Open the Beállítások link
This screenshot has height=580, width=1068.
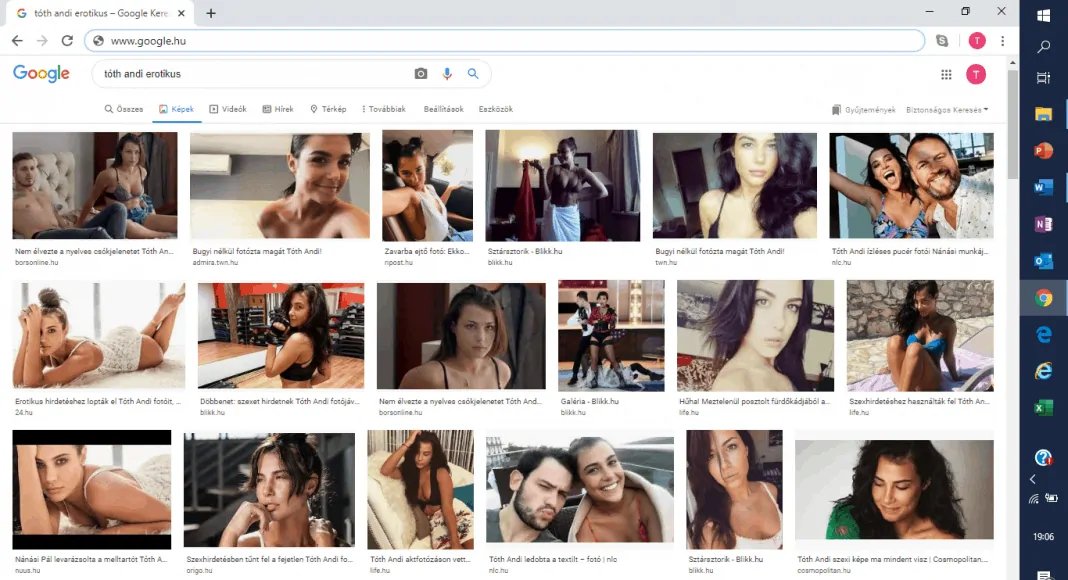[x=443, y=109]
